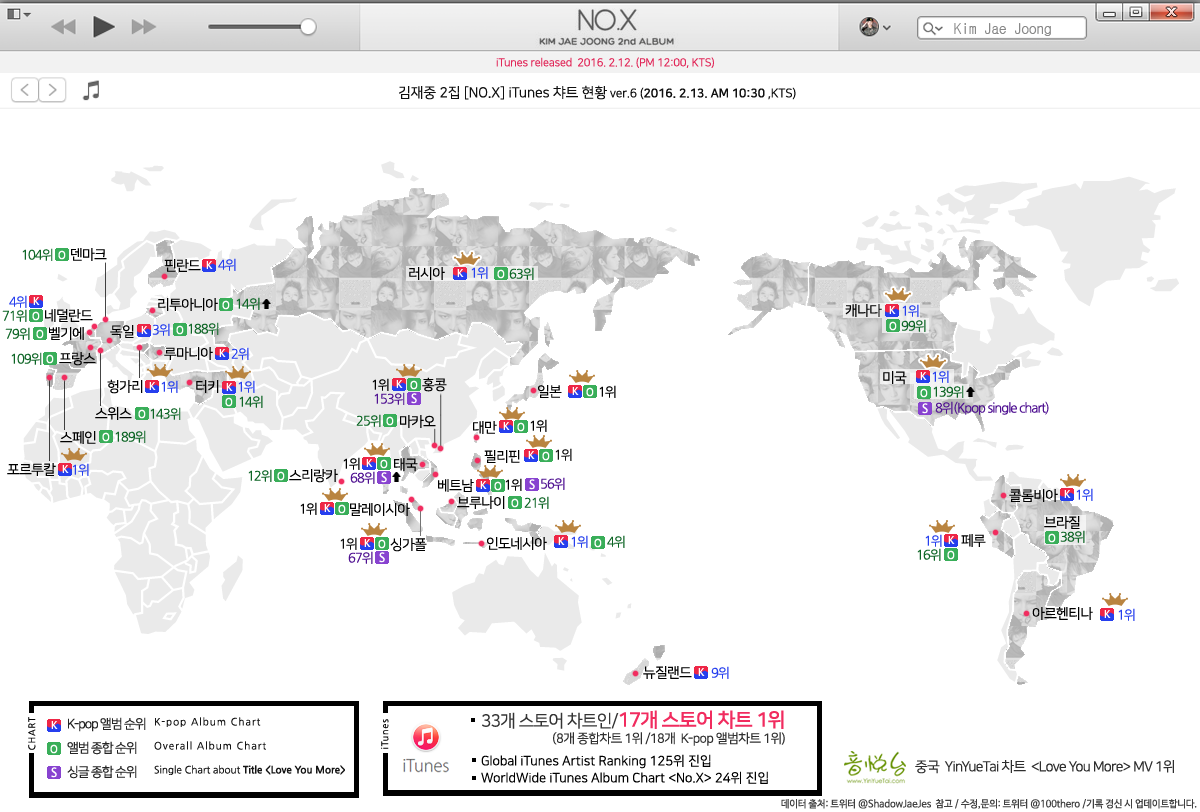Select the 필리핀 country label
Screen dimensions: 1200x812
[502, 455]
